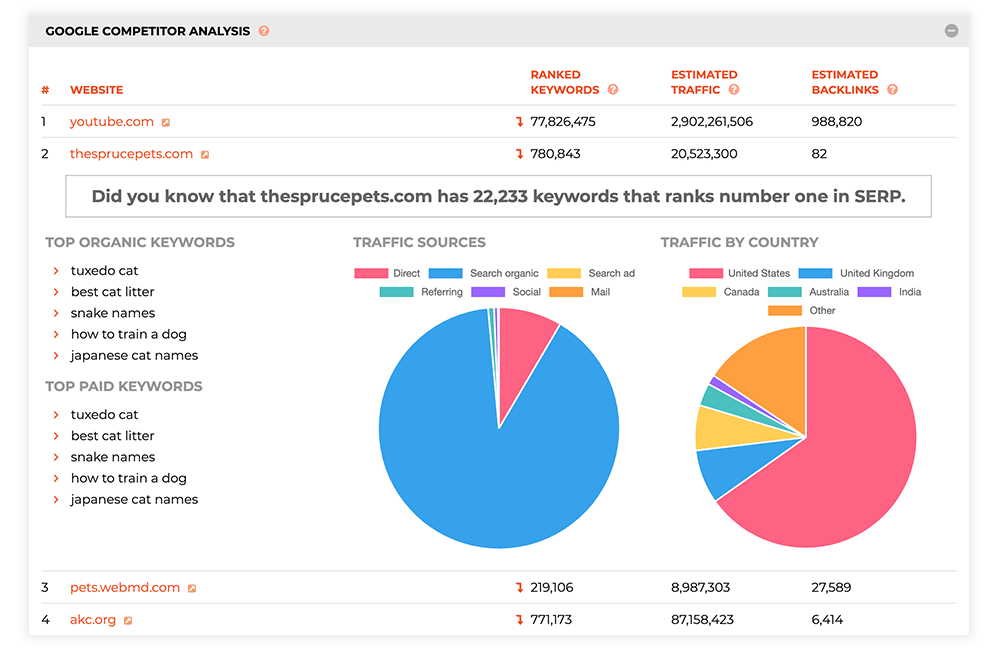Show help for Ranked Keywords column
This screenshot has height=650, width=1000.
[613, 89]
